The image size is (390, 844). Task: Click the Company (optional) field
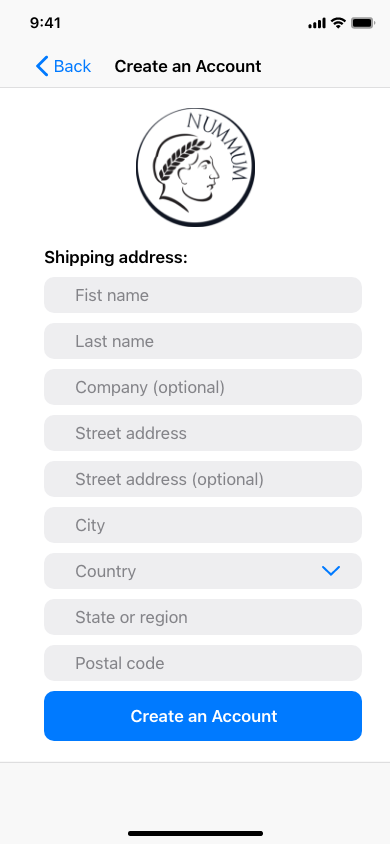pyautogui.click(x=203, y=387)
